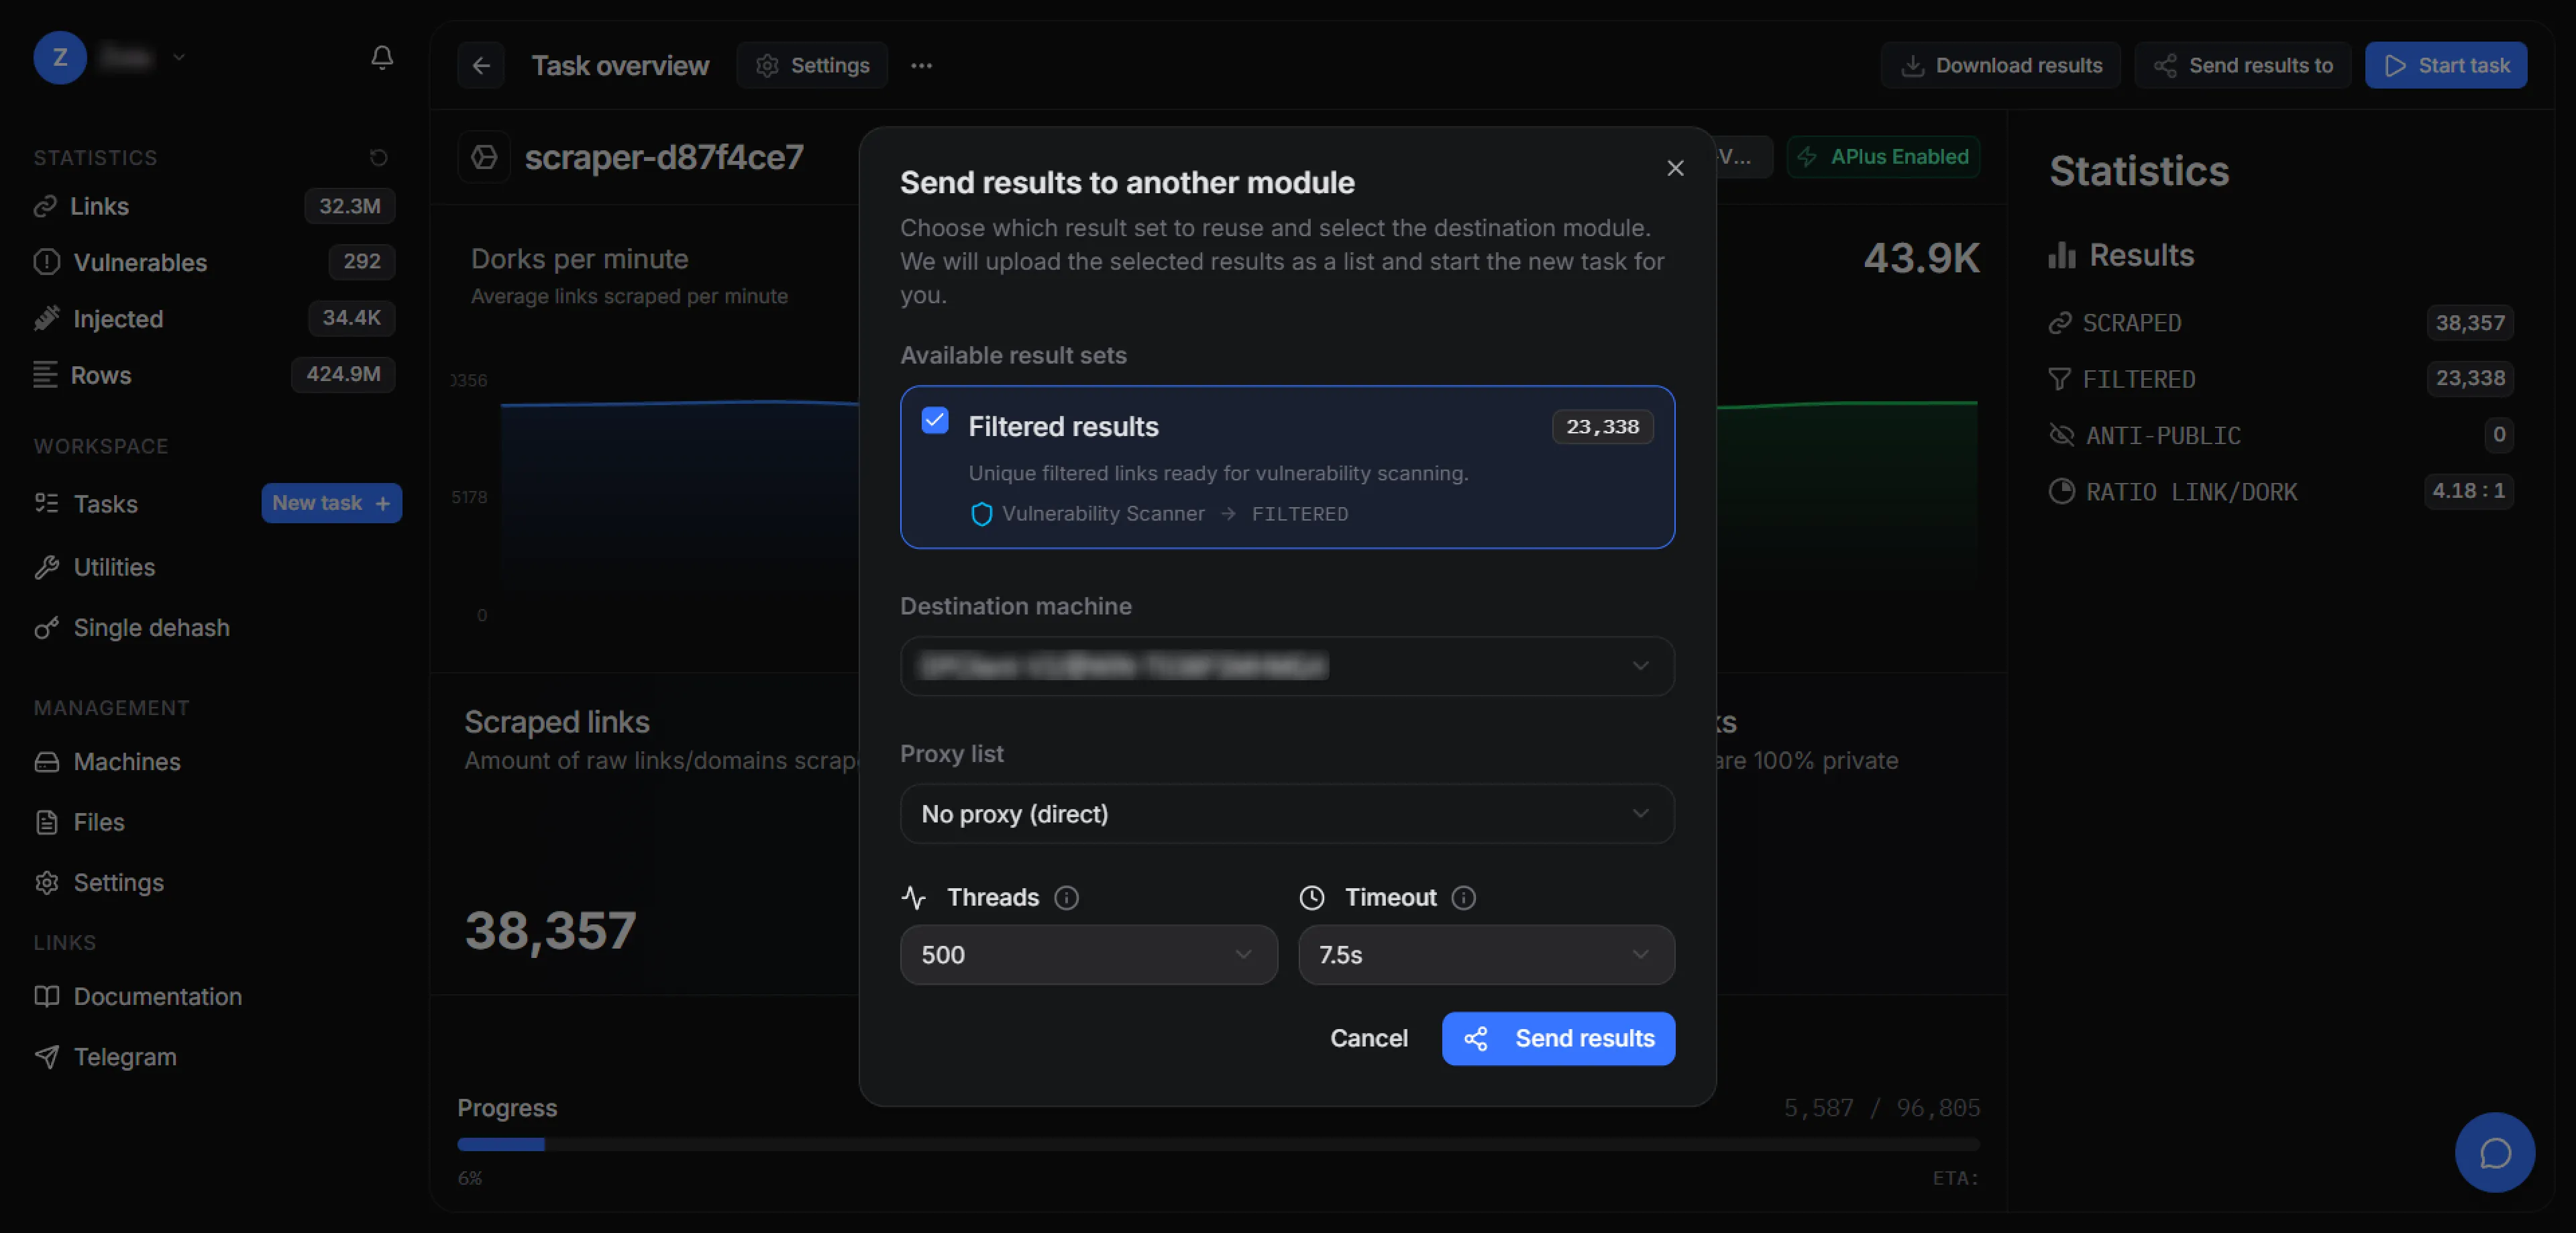Viewport: 2576px width, 1233px height.
Task: Open the account name dropdown chevron
Action: click(x=179, y=58)
